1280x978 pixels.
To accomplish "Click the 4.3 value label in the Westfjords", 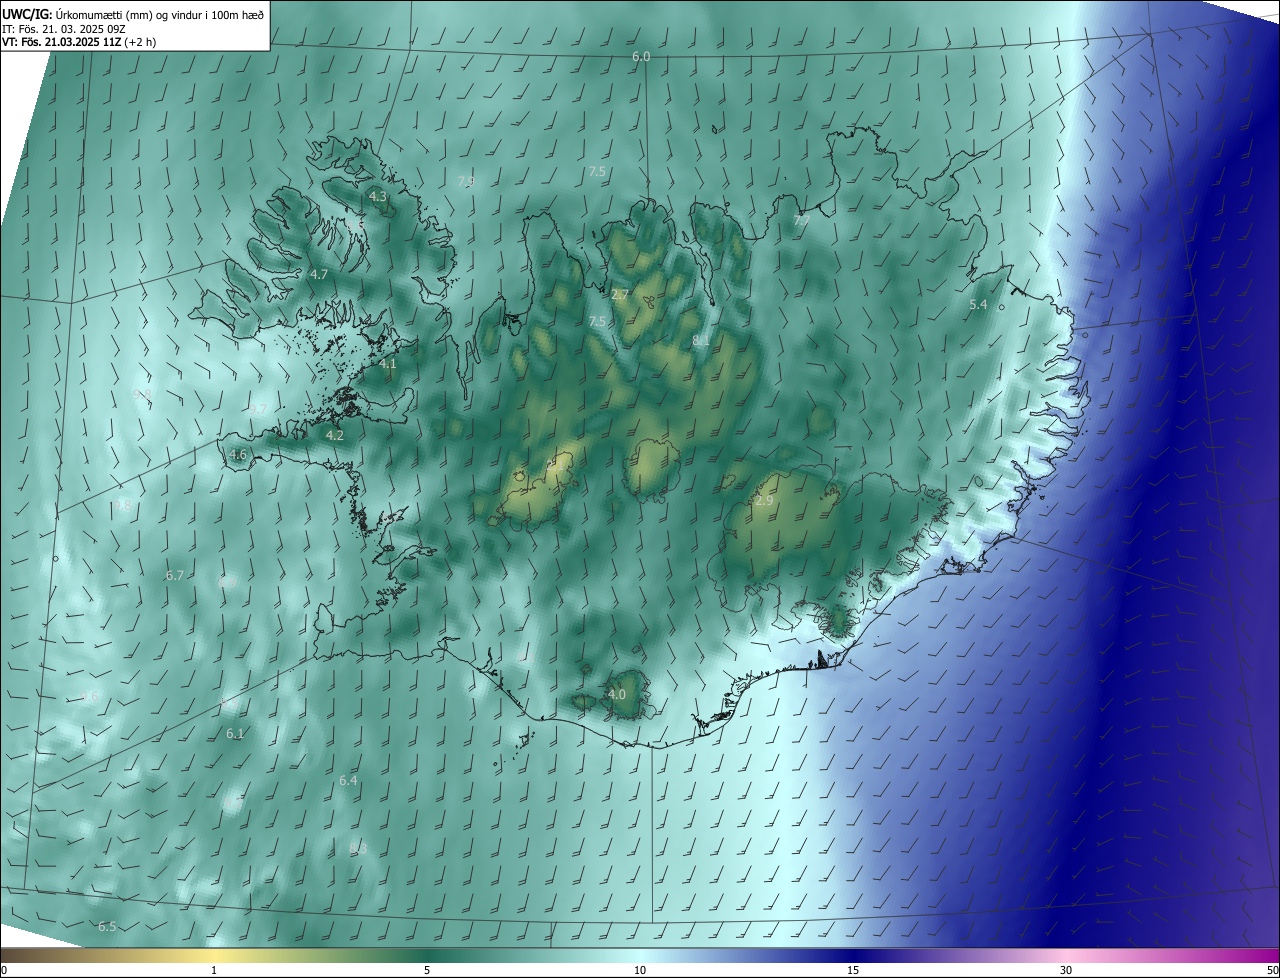I will tap(378, 197).
